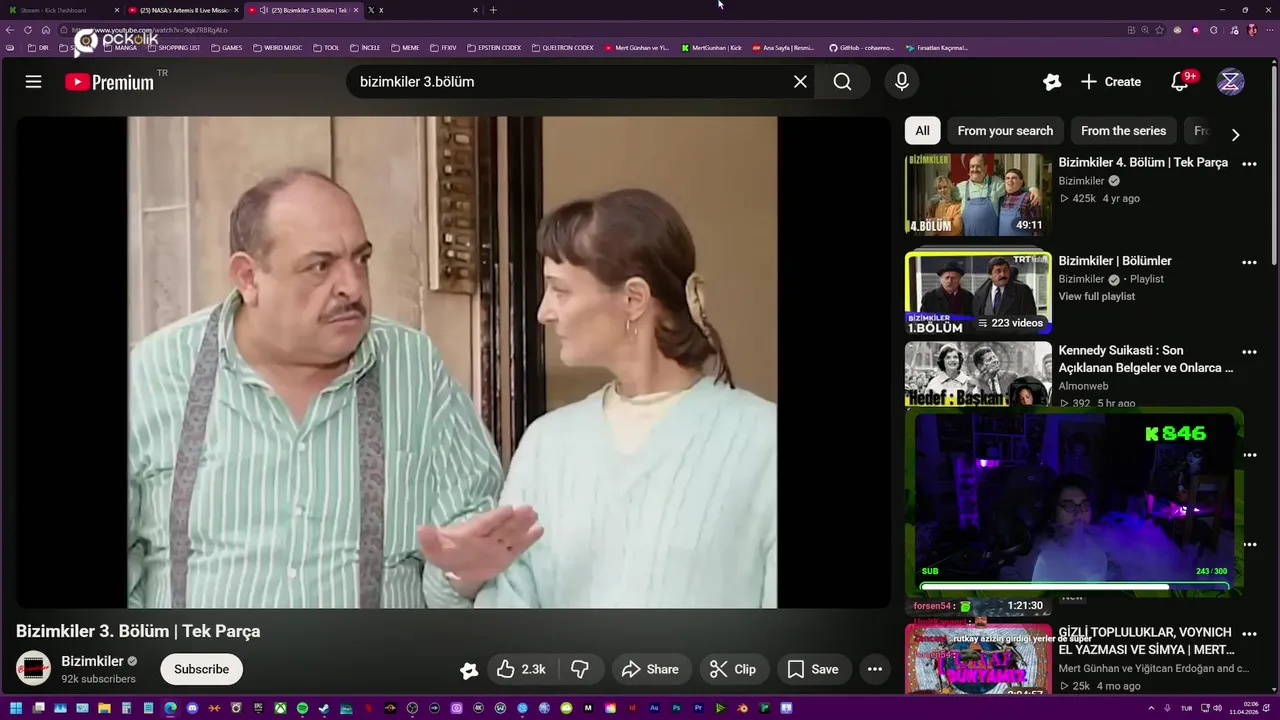Open the GAMES bookmark folder
The height and width of the screenshot is (720, 1280).
[226, 47]
